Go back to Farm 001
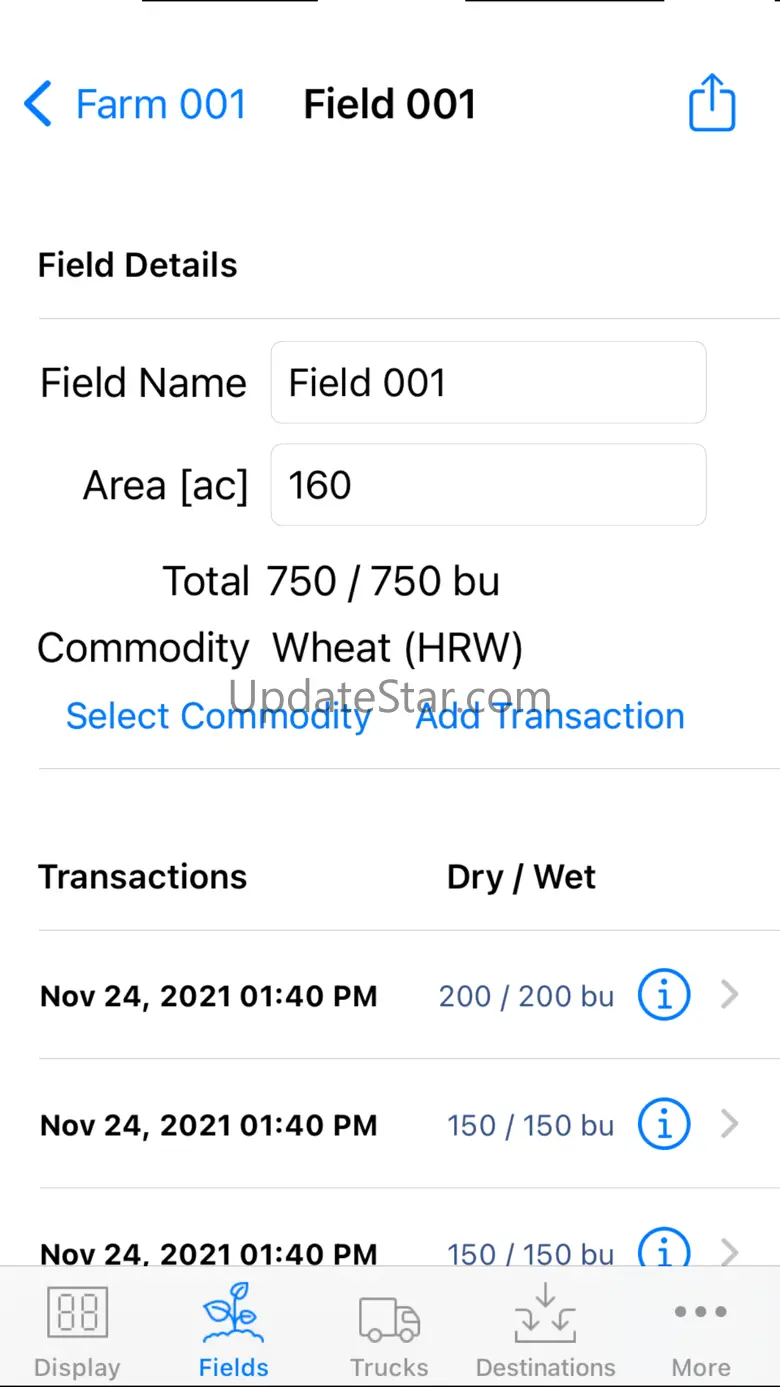Screen dimensions: 780x1387 coord(160,104)
